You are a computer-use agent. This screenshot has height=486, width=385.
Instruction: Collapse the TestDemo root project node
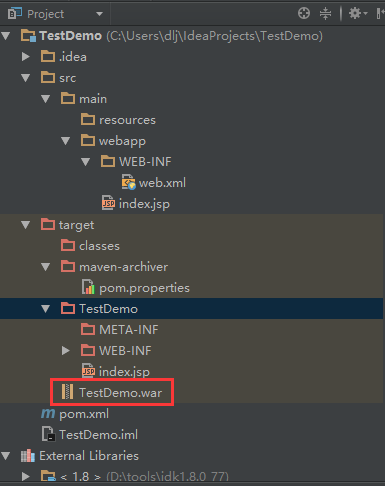pyautogui.click(x=6, y=35)
